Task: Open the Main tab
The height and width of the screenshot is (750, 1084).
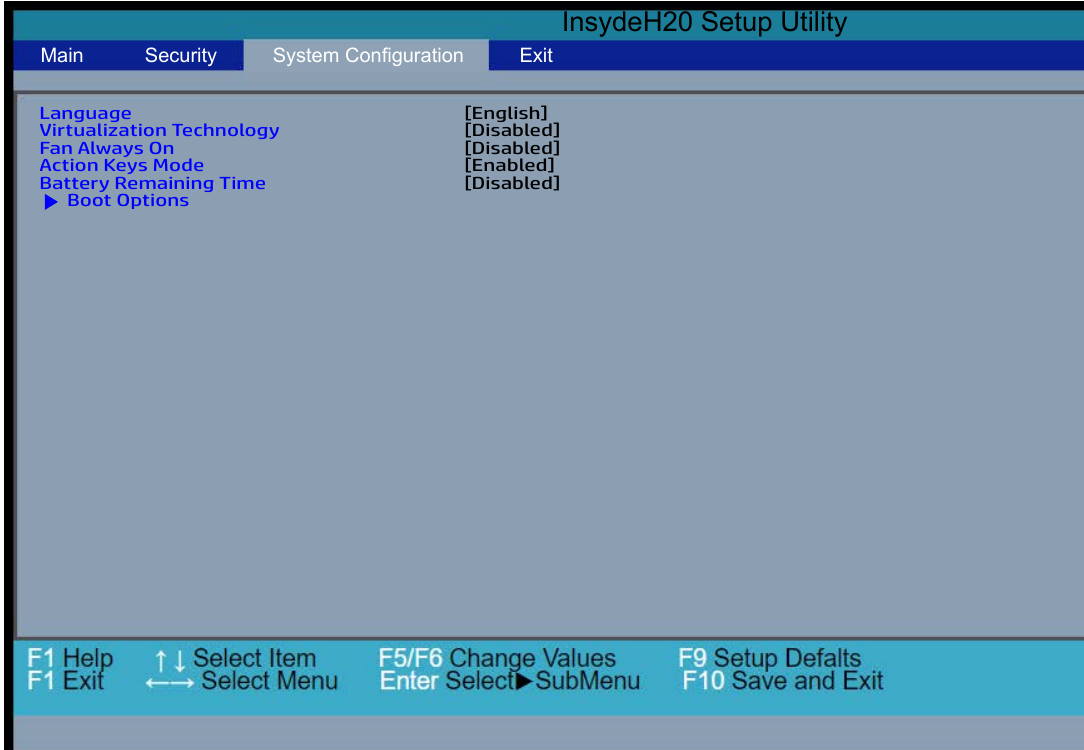Action: click(62, 55)
